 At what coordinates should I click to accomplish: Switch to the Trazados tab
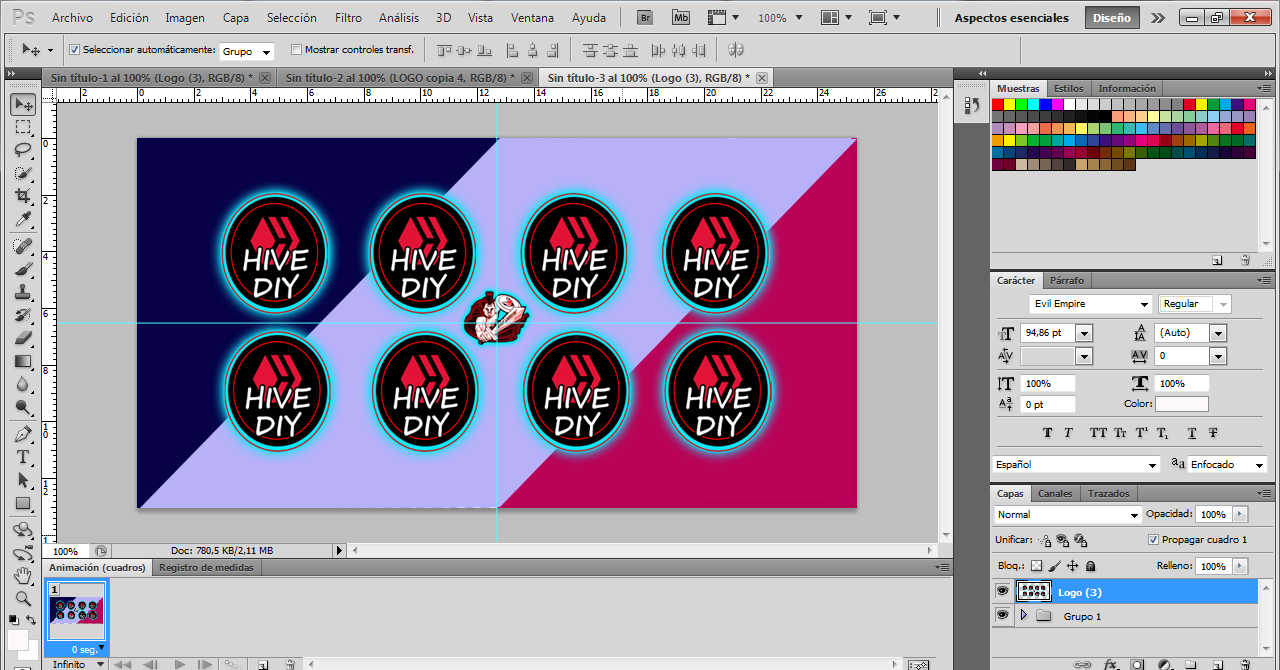1108,493
